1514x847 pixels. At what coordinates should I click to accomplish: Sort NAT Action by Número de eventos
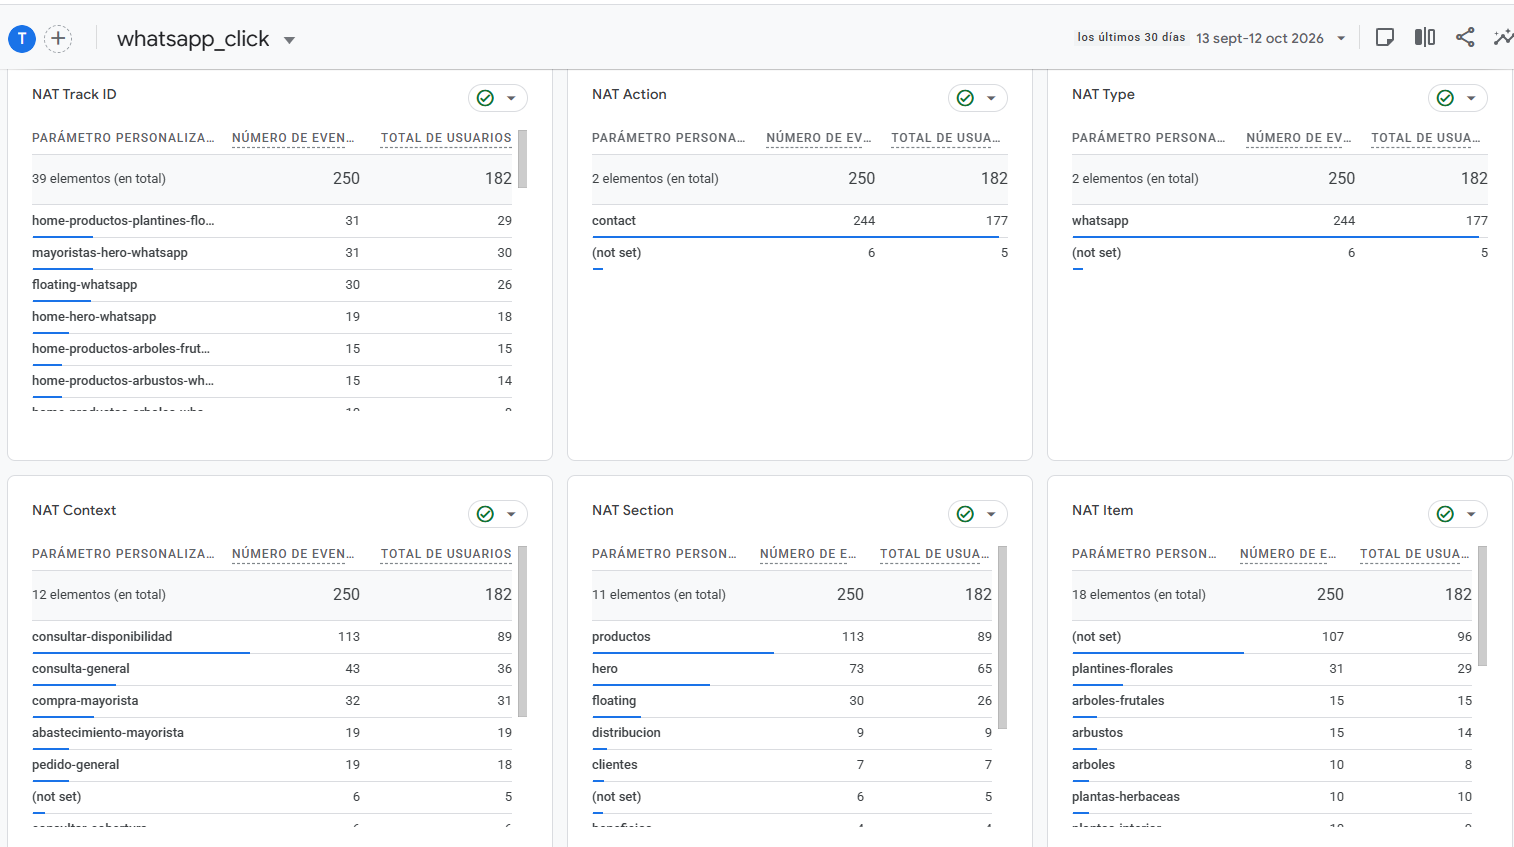coord(819,138)
